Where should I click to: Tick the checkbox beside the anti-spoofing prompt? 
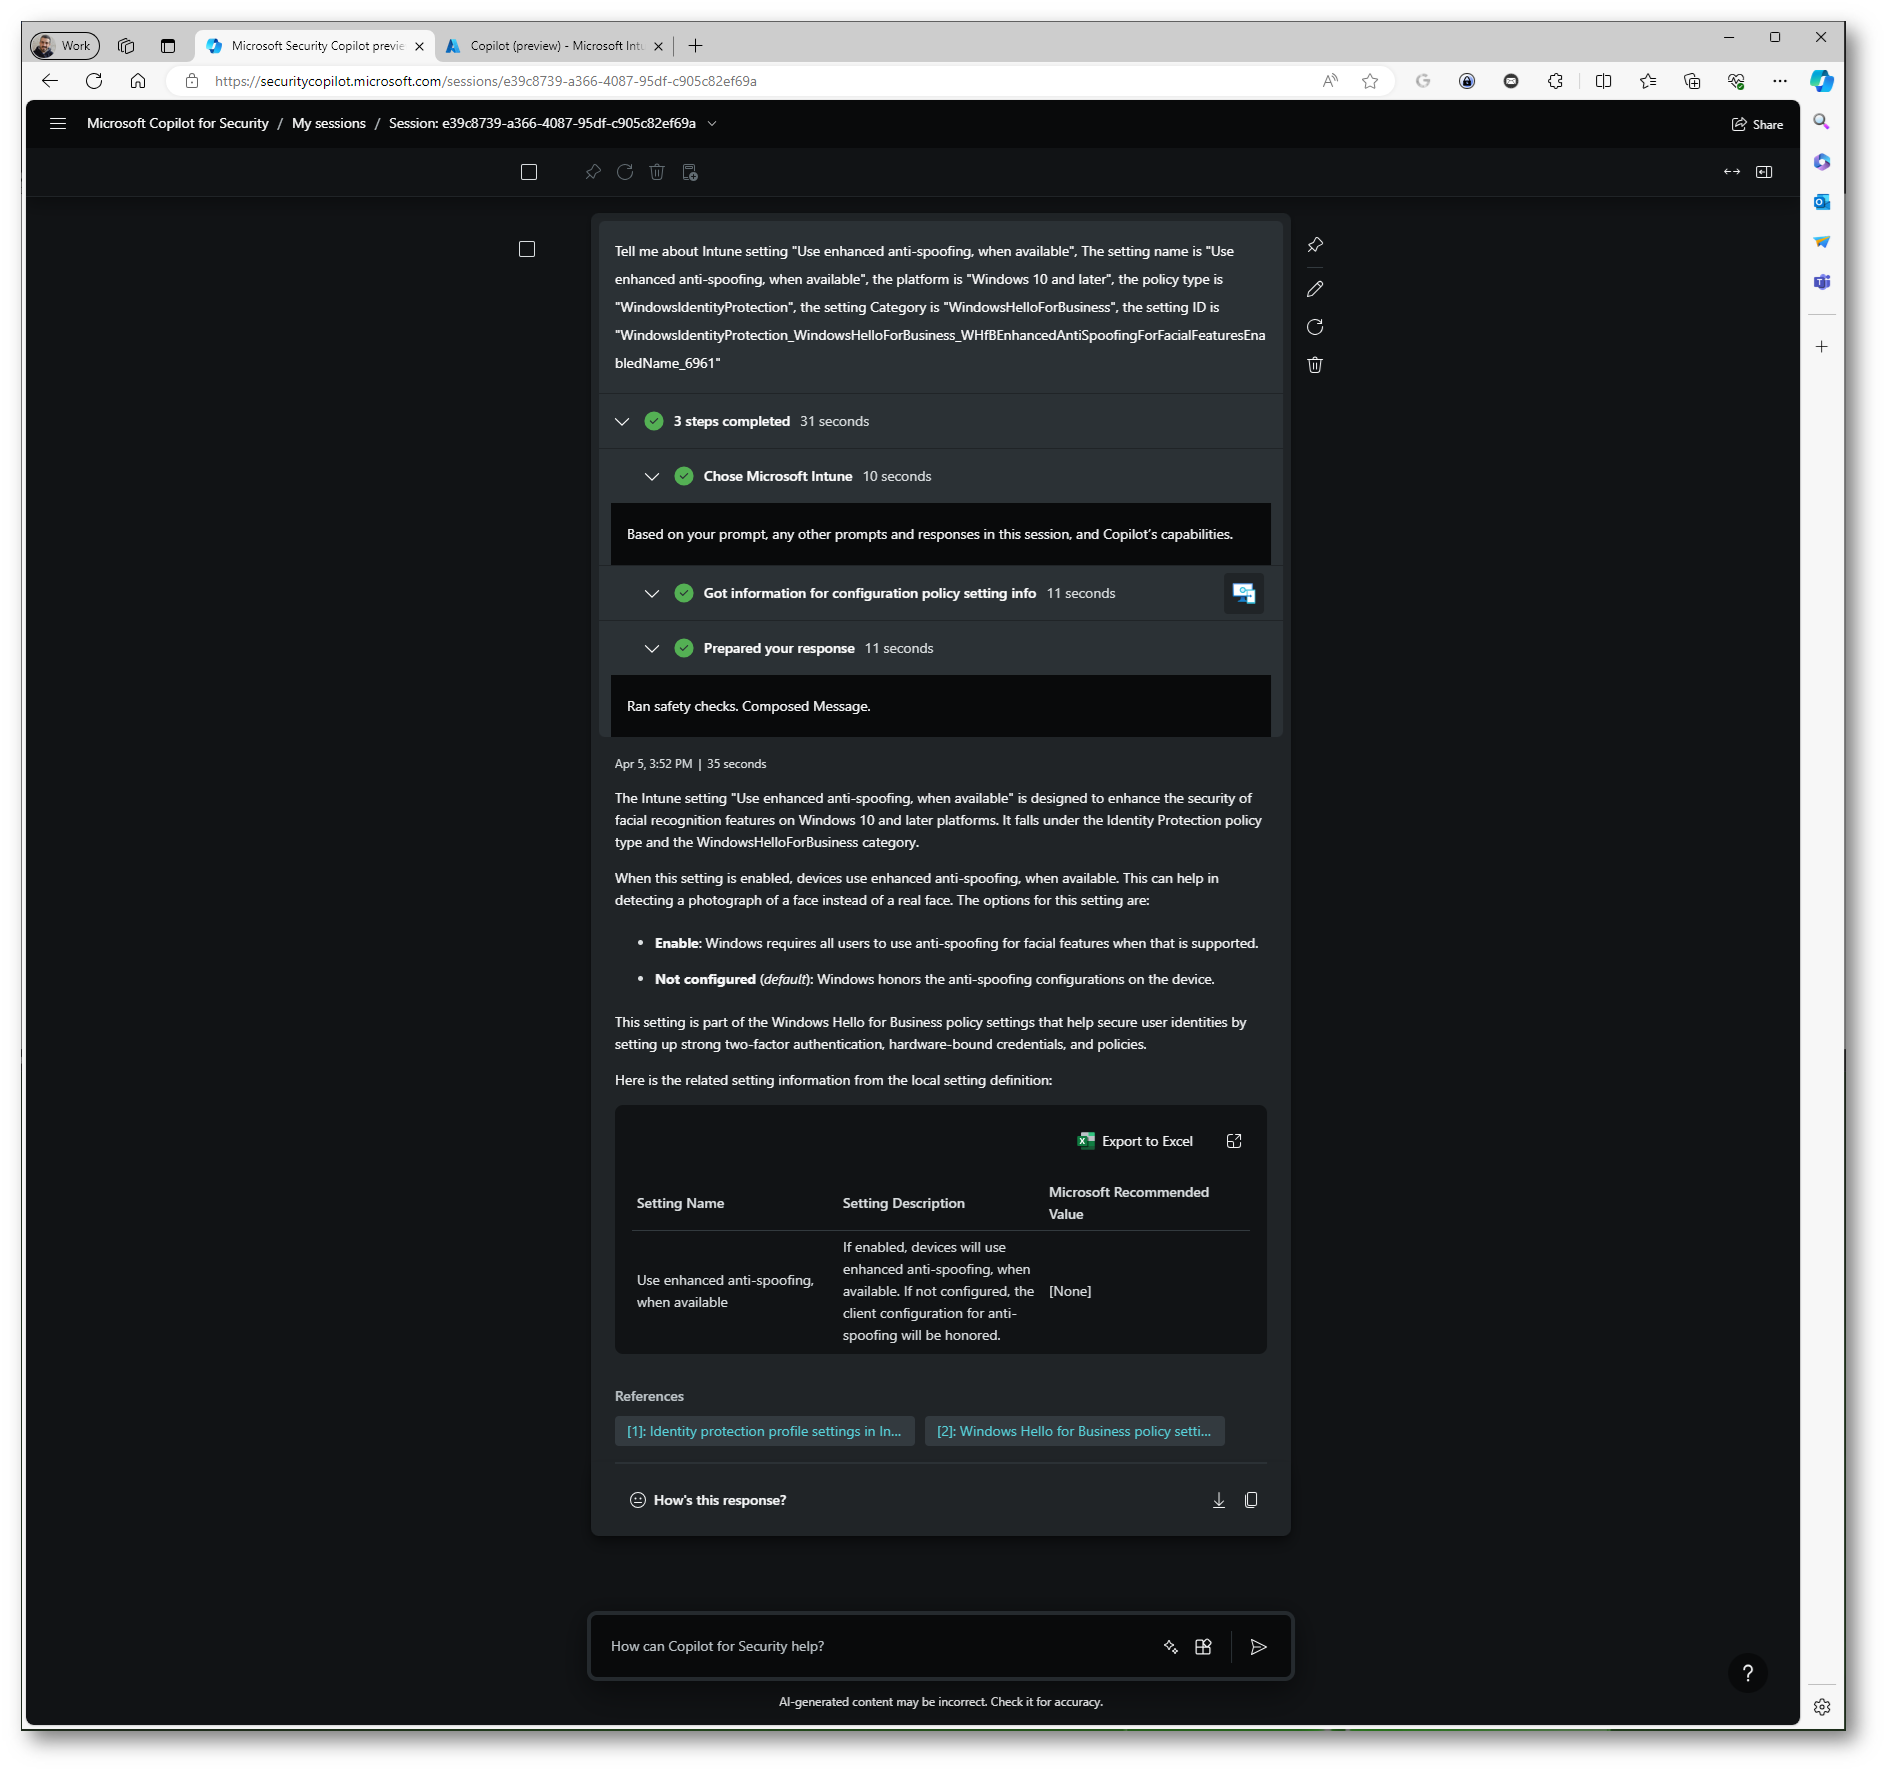click(527, 249)
